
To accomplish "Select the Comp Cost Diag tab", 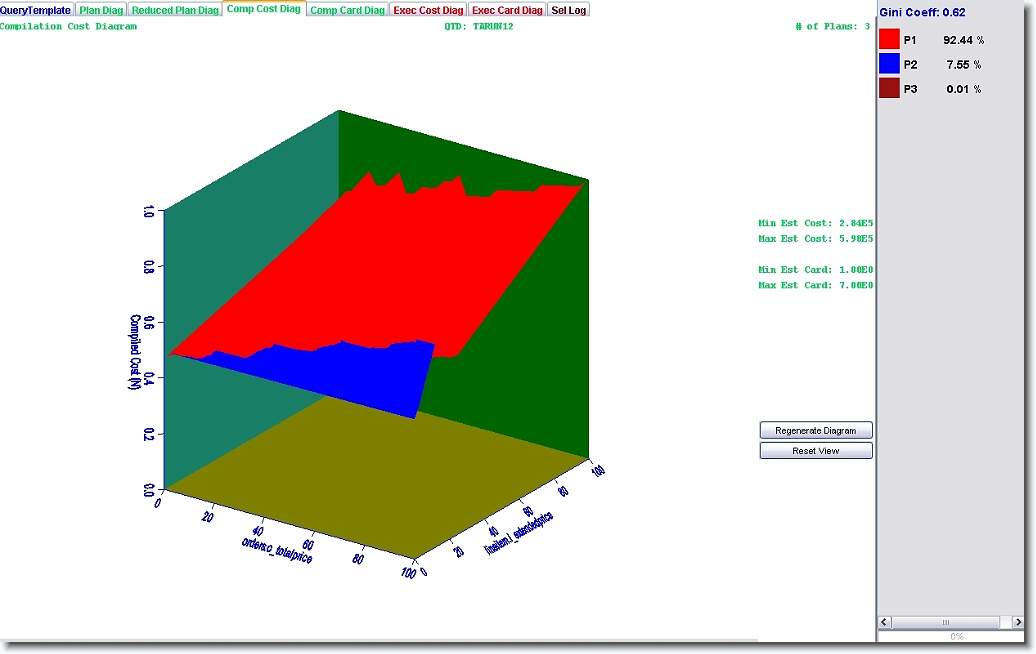I will pyautogui.click(x=263, y=9).
